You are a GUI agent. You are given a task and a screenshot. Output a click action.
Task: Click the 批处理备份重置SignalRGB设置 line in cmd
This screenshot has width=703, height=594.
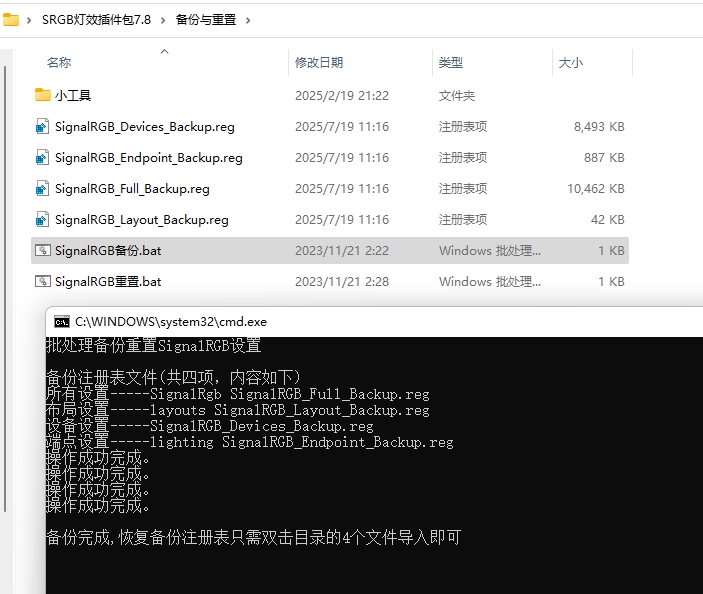[x=154, y=345]
